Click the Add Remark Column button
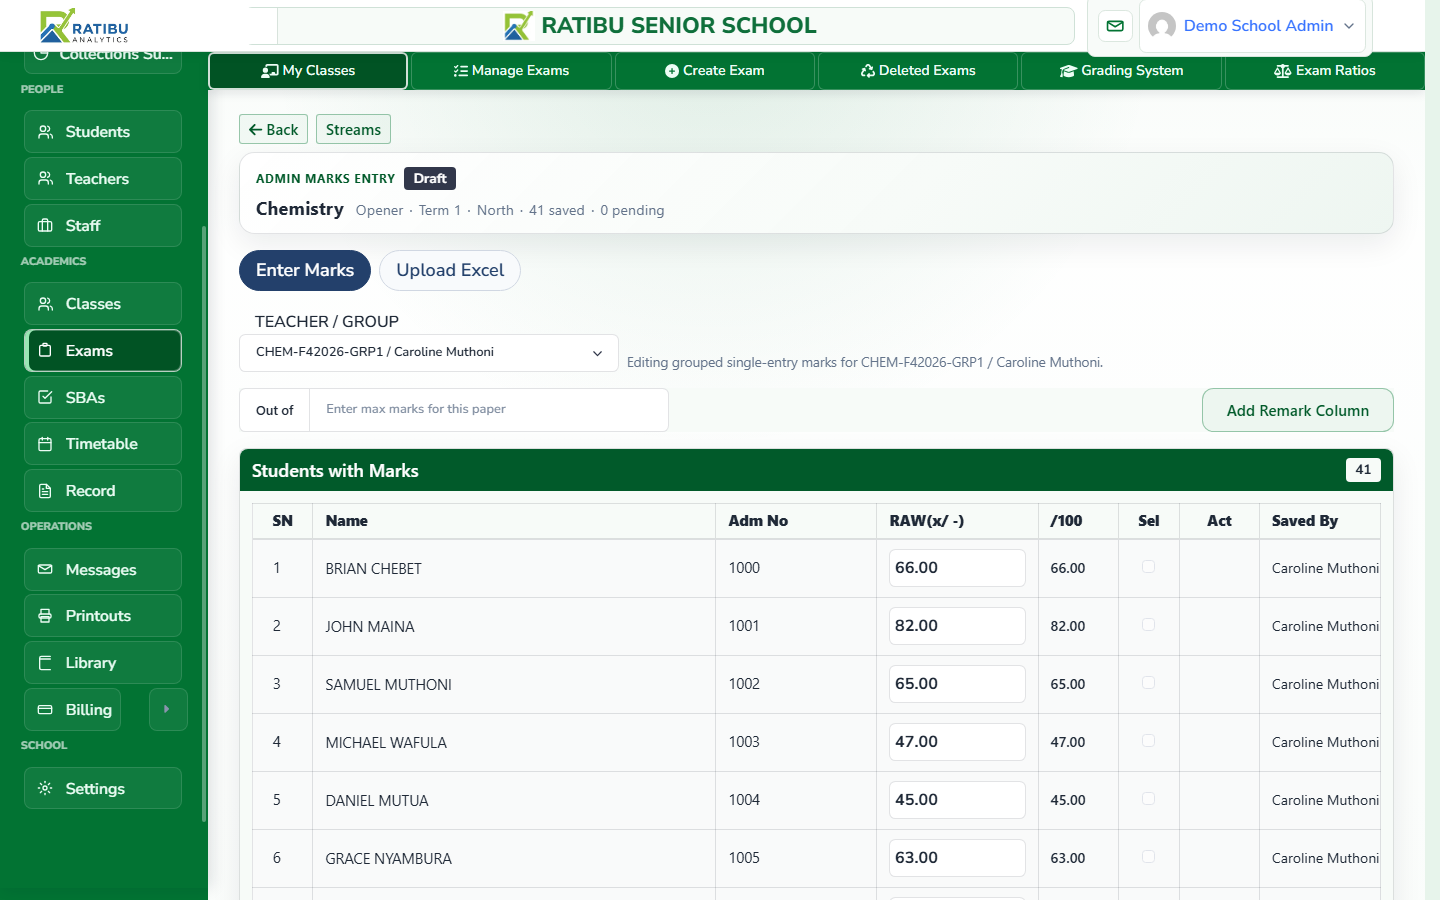 pyautogui.click(x=1298, y=411)
